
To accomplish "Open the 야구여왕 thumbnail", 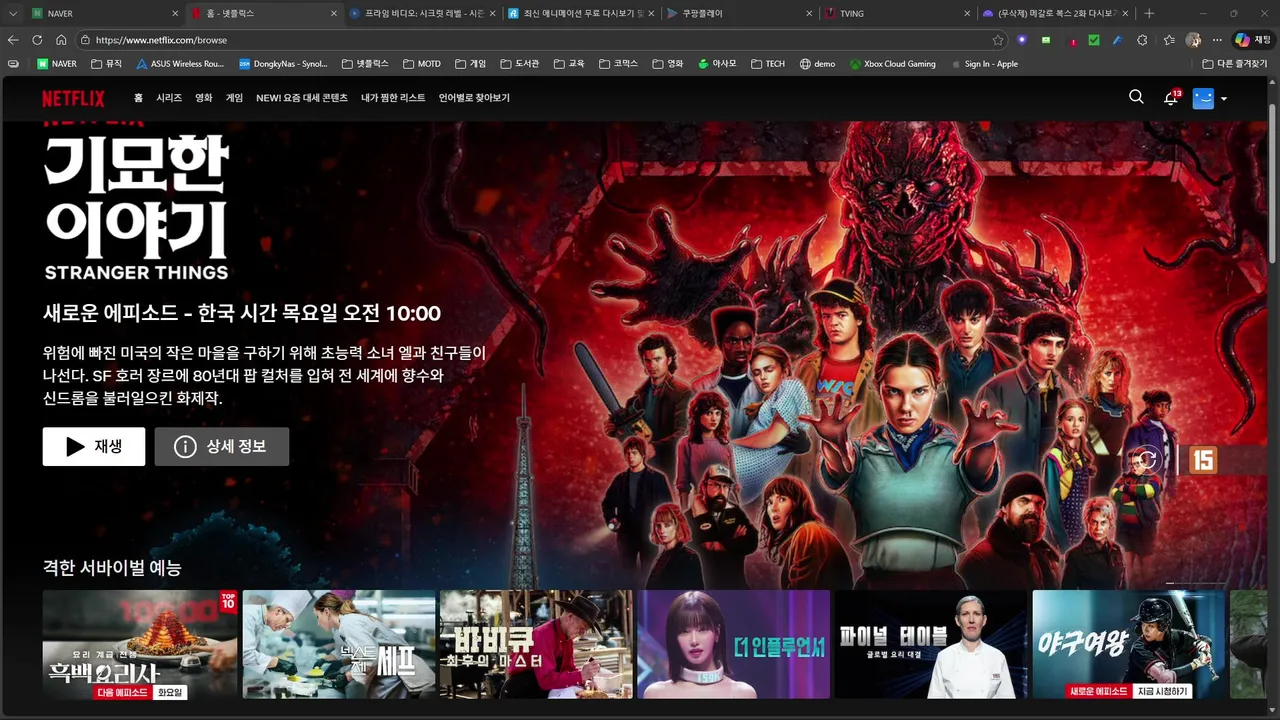I will coord(1128,644).
